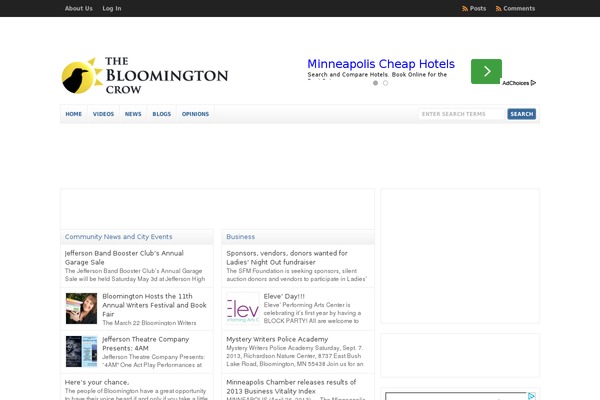Image resolution: width=600 pixels, height=400 pixels.
Task: Open Bloomington Hosts 11th Writers Festival article
Action: coord(155,305)
